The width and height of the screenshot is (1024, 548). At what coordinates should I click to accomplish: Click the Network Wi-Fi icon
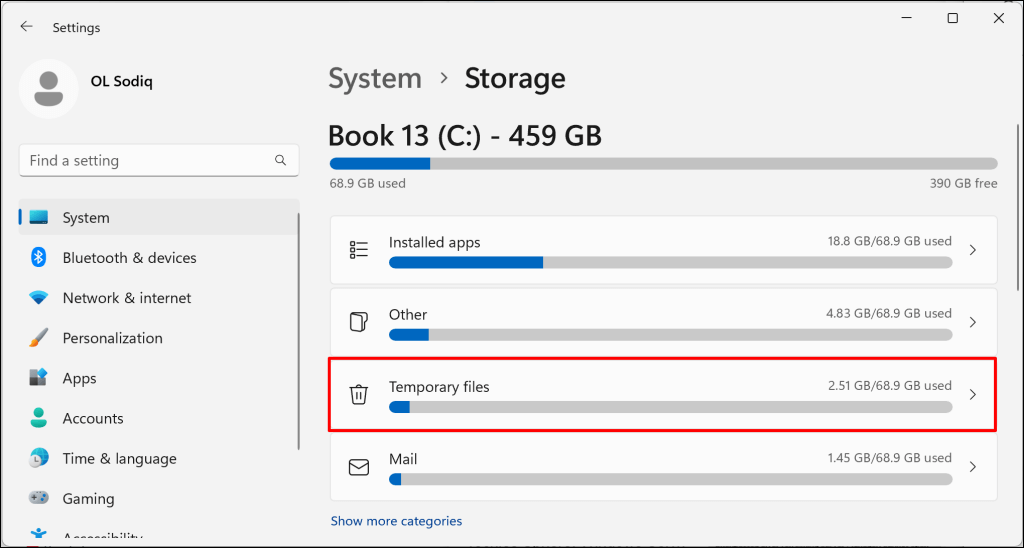coord(39,298)
